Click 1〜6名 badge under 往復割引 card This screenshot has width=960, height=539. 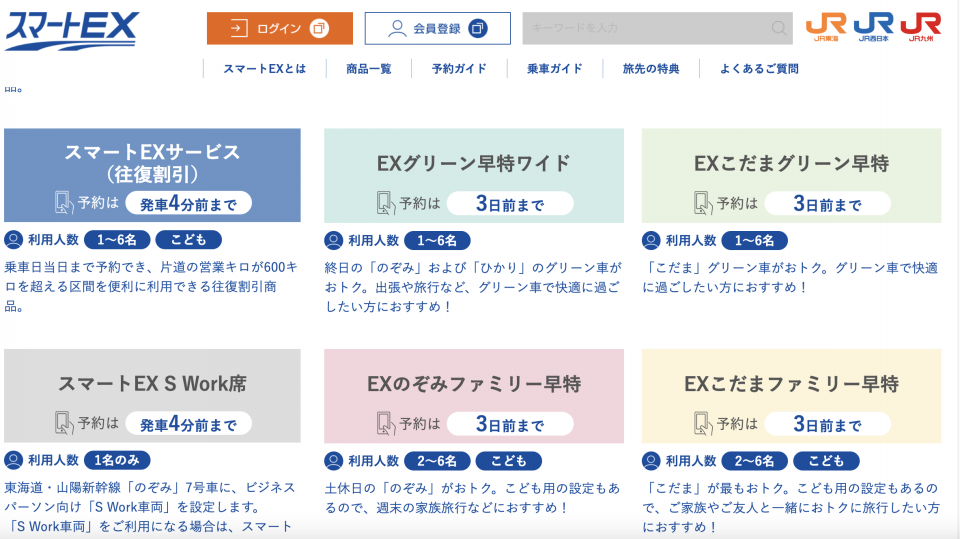[117, 239]
